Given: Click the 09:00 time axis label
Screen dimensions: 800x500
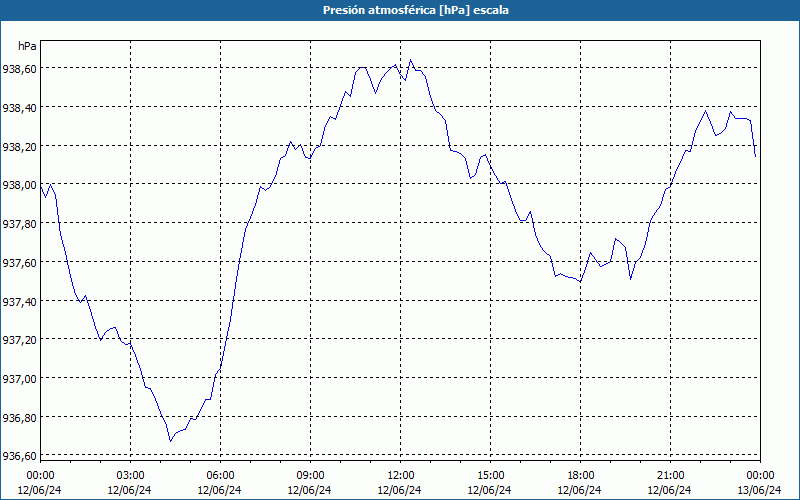Looking at the screenshot, I should [x=311, y=475].
